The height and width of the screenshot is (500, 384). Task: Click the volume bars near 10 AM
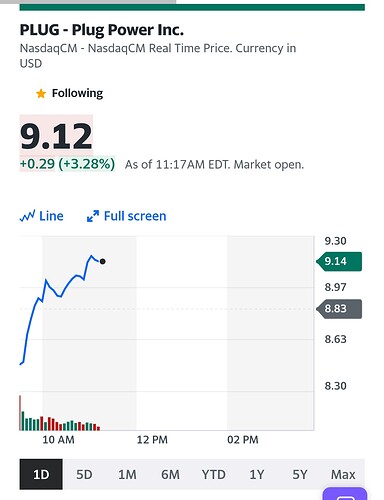point(60,413)
